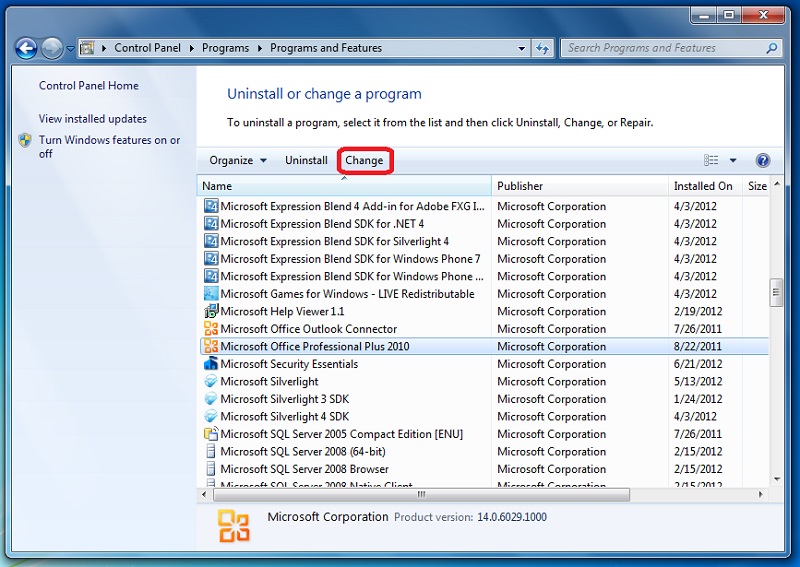800x567 pixels.
Task: Sort by the Size column header
Action: pyautogui.click(x=756, y=186)
